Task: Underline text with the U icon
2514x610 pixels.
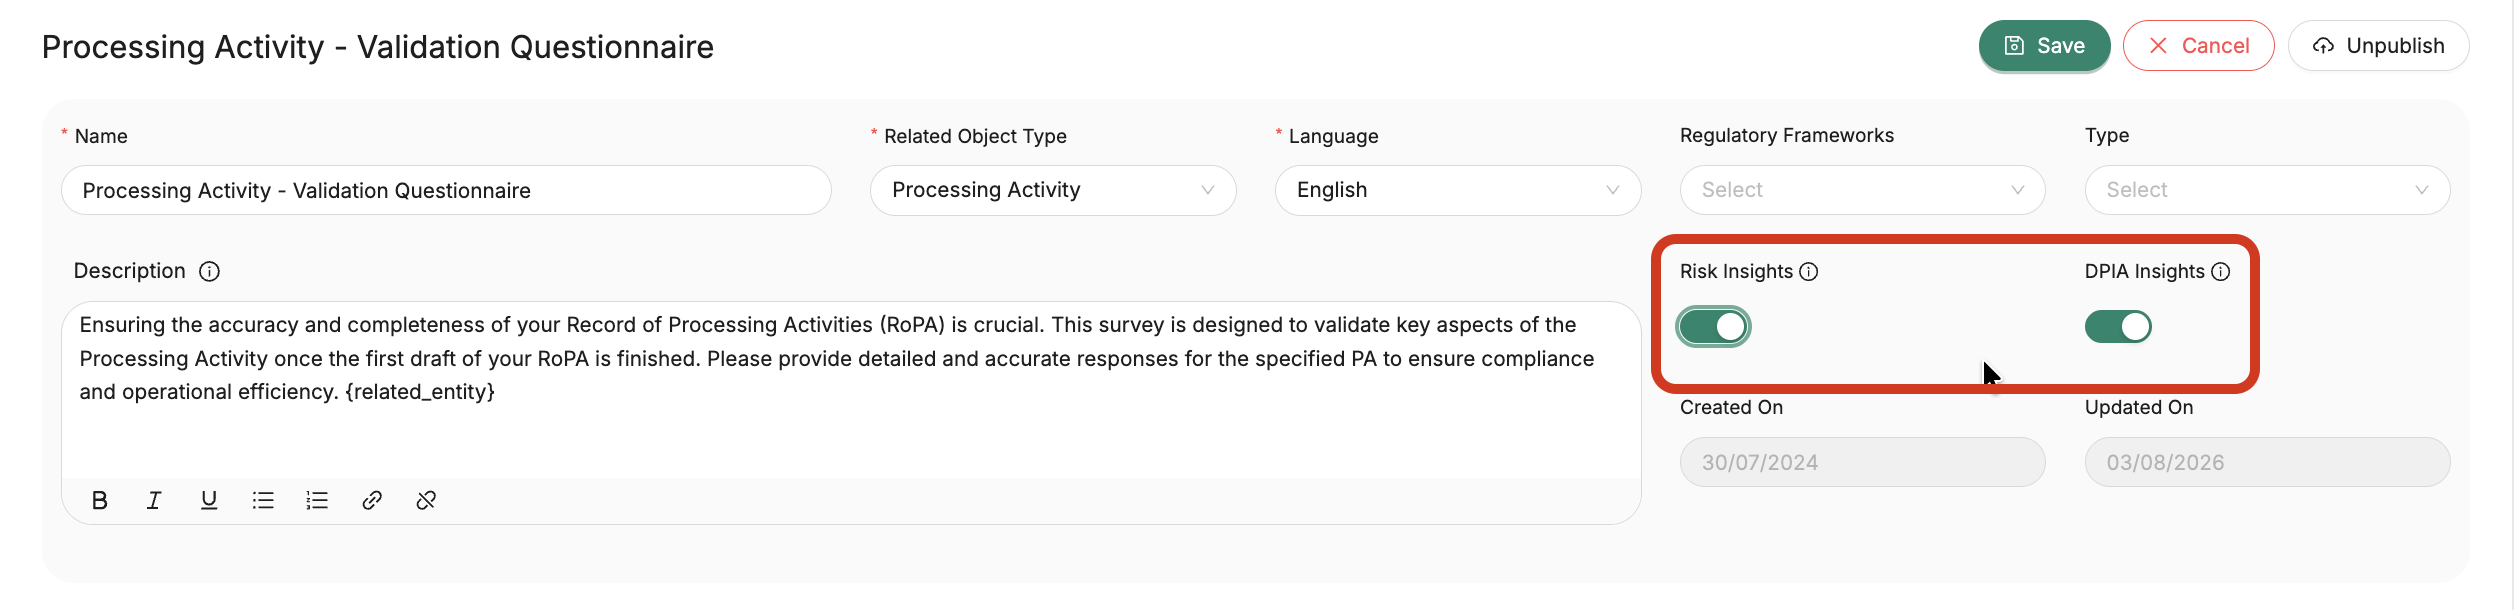Action: (209, 500)
